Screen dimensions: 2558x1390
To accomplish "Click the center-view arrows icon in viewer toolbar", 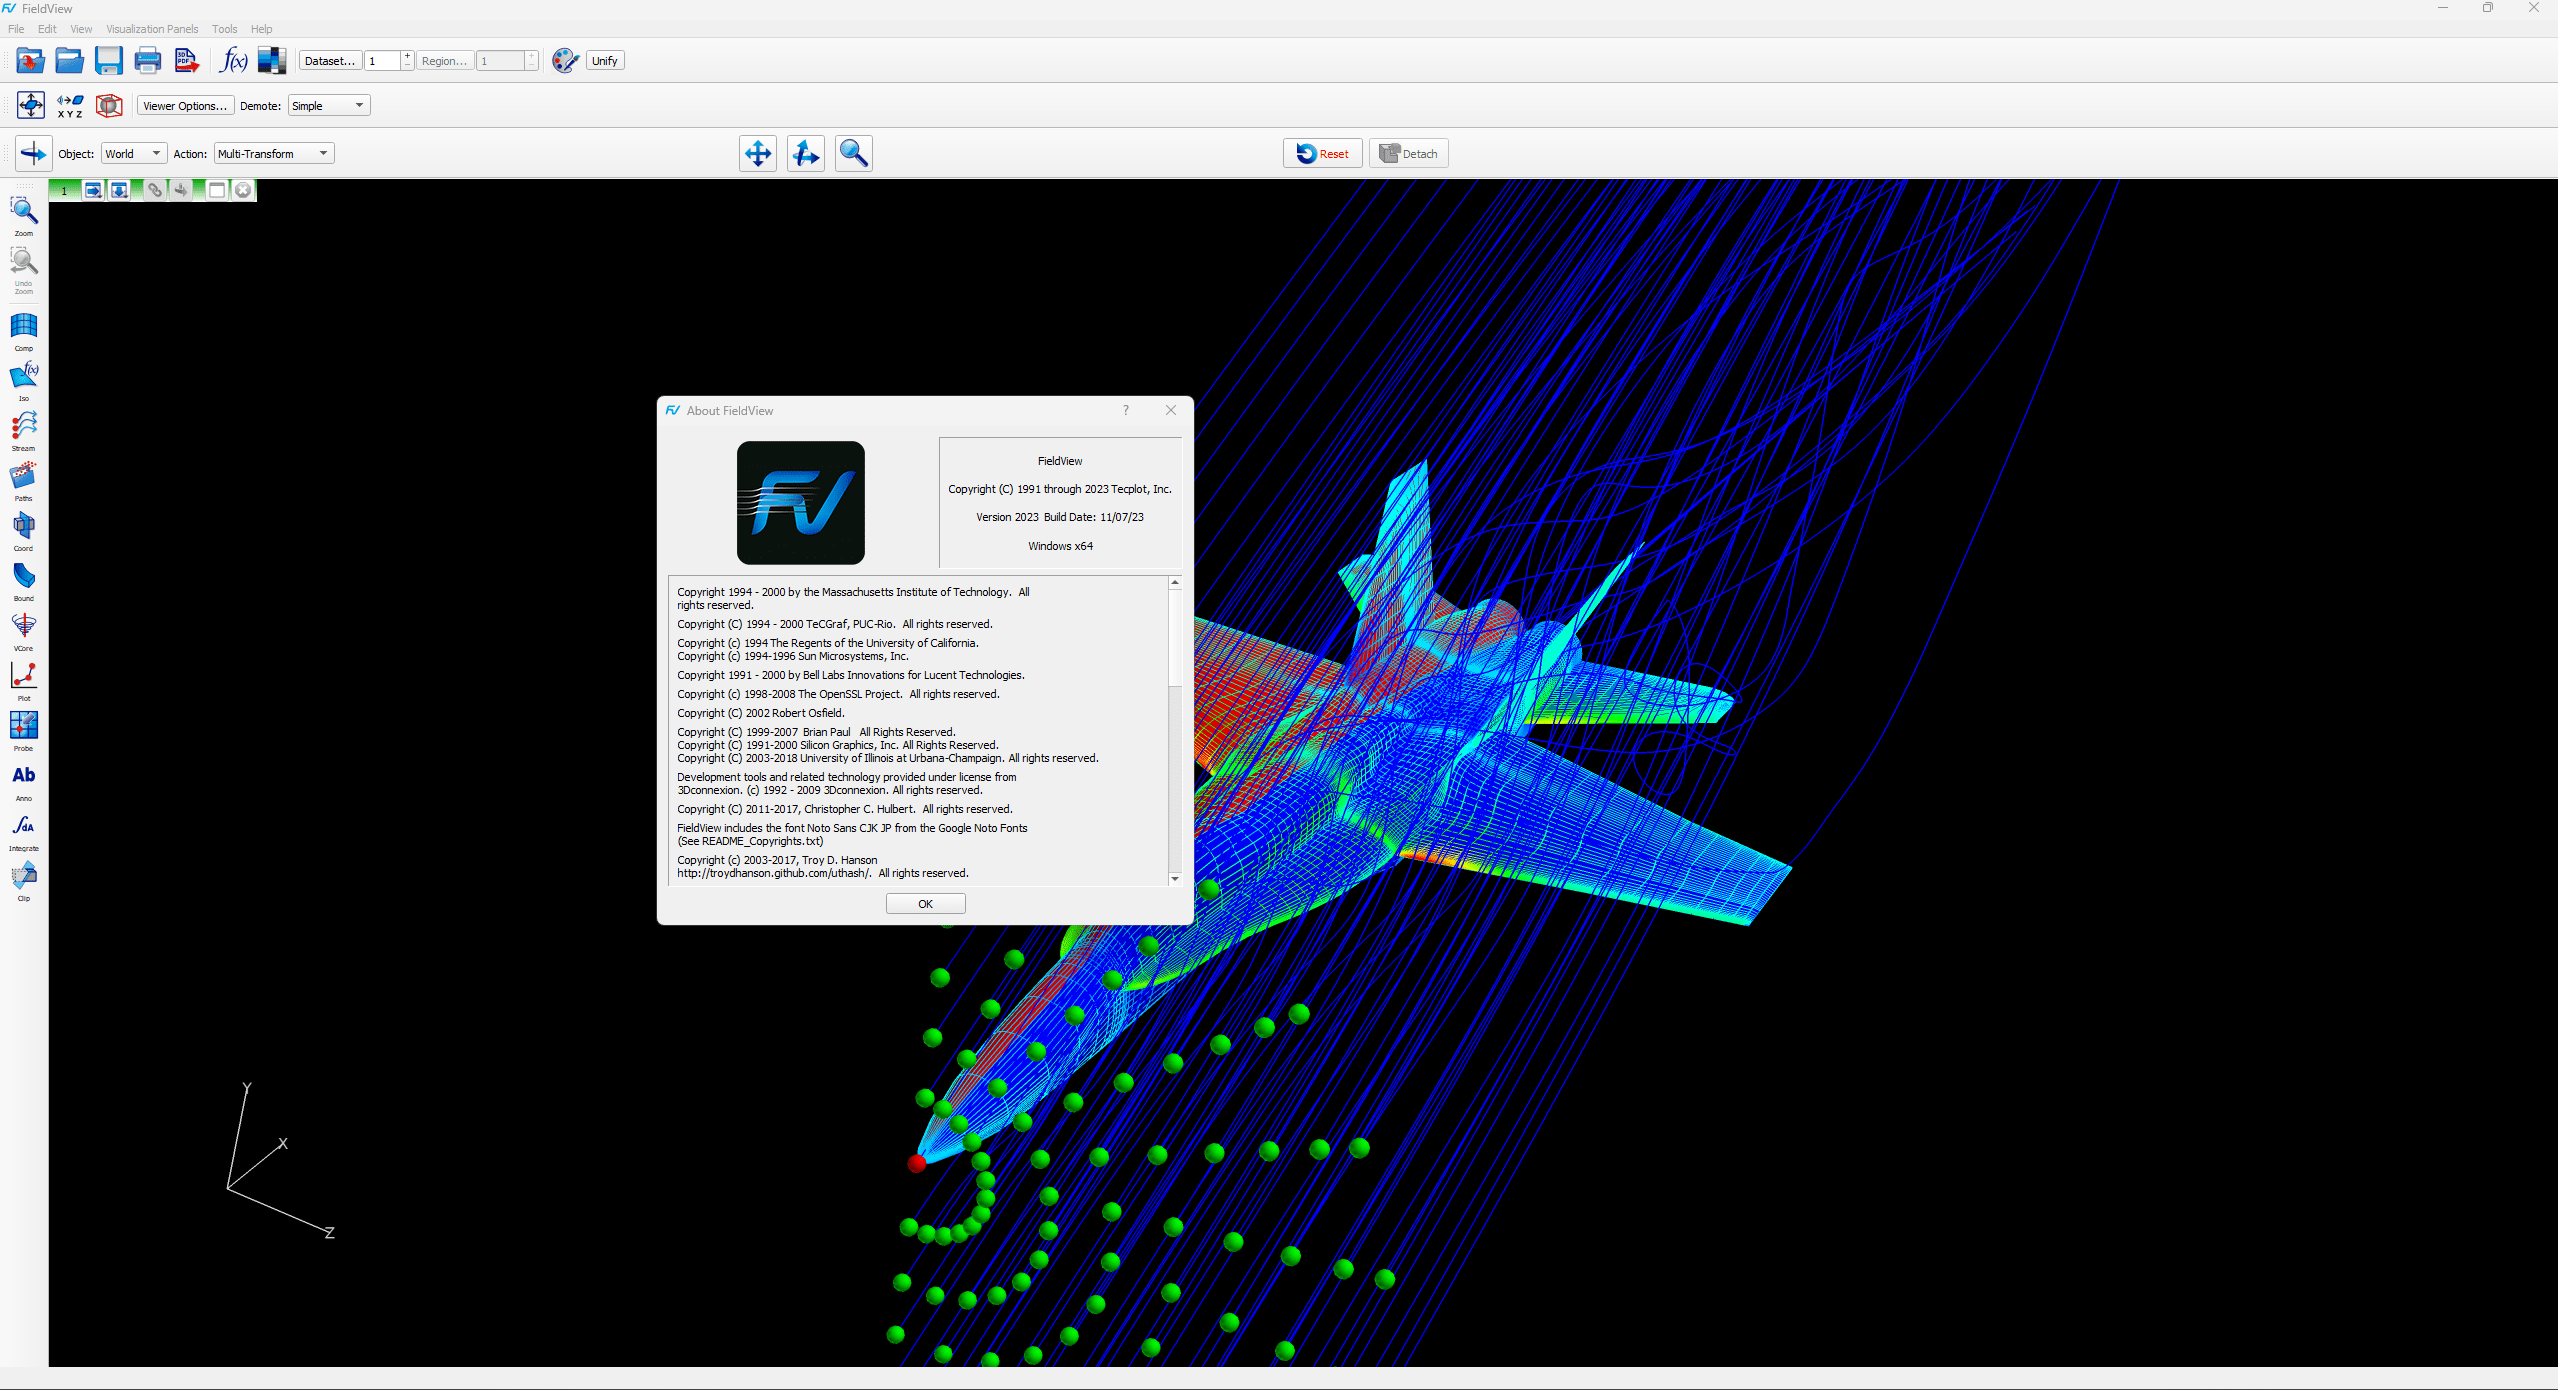I will pyautogui.click(x=31, y=105).
